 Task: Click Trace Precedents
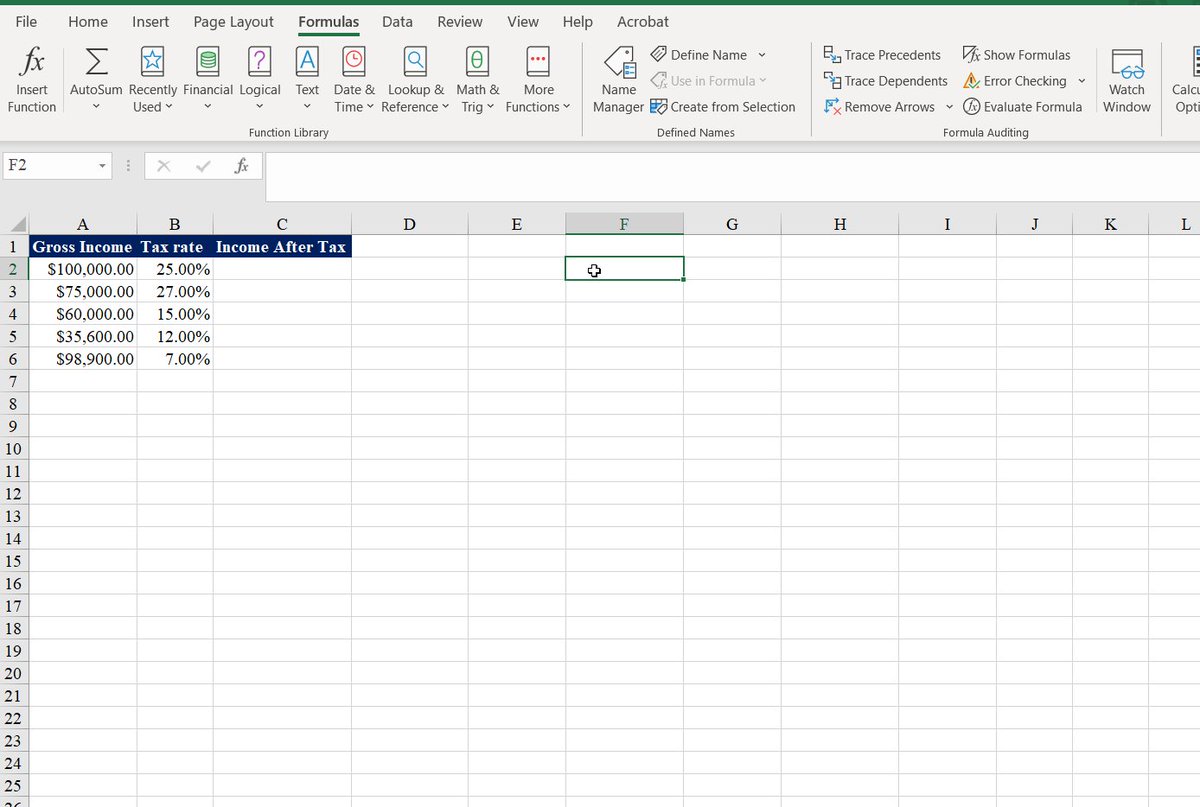[882, 55]
